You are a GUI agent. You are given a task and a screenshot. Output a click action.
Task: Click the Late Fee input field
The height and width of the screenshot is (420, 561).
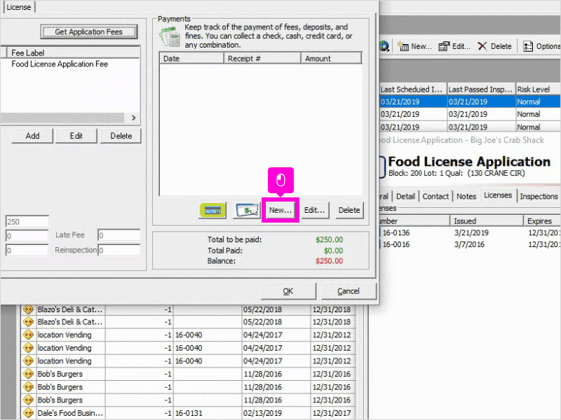click(x=119, y=235)
